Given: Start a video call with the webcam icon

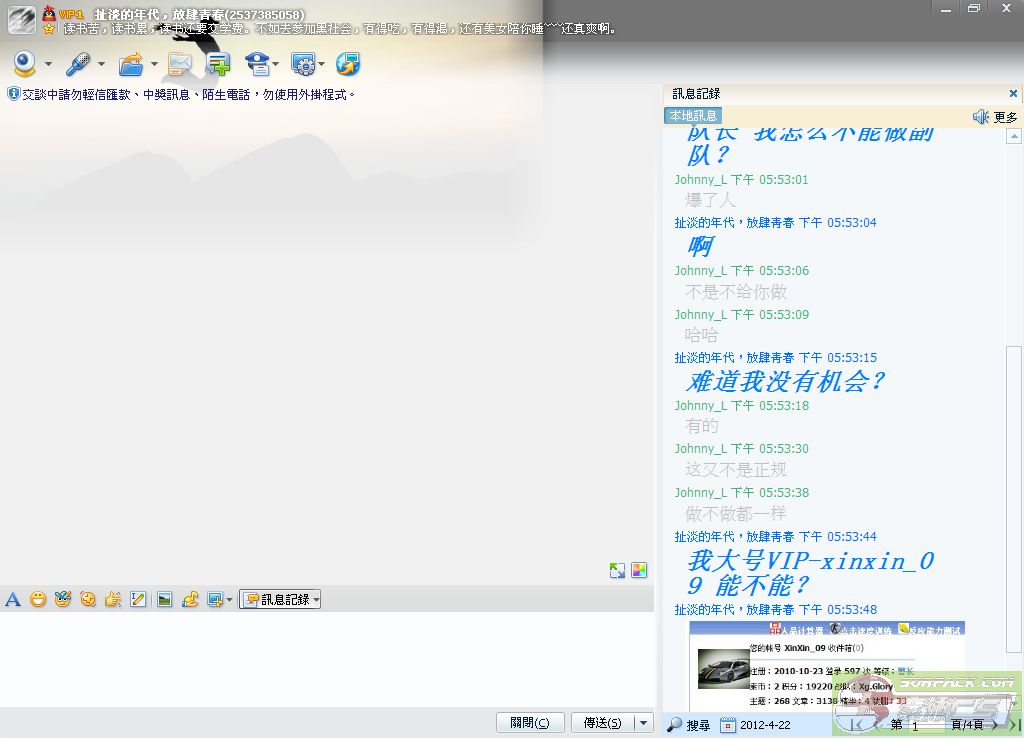Looking at the screenshot, I should [x=24, y=65].
